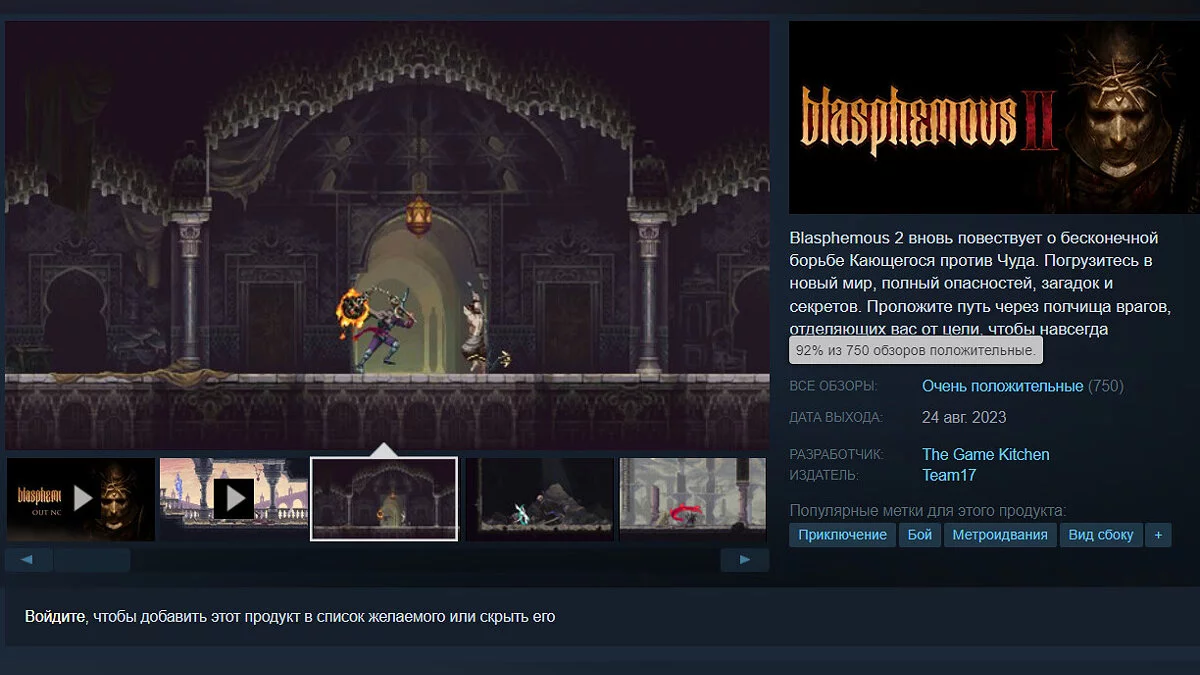The height and width of the screenshot is (675, 1200).
Task: Open the grey ruins screenshot thumbnail
Action: pyautogui.click(x=693, y=499)
